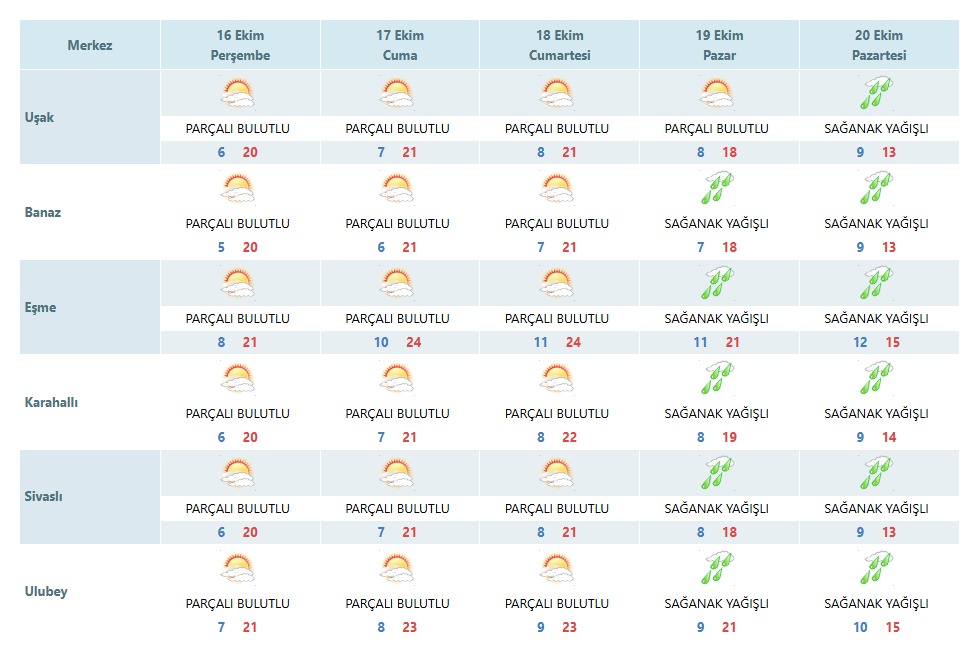Select the 16 Ekim Perşembe column header

coord(241,45)
